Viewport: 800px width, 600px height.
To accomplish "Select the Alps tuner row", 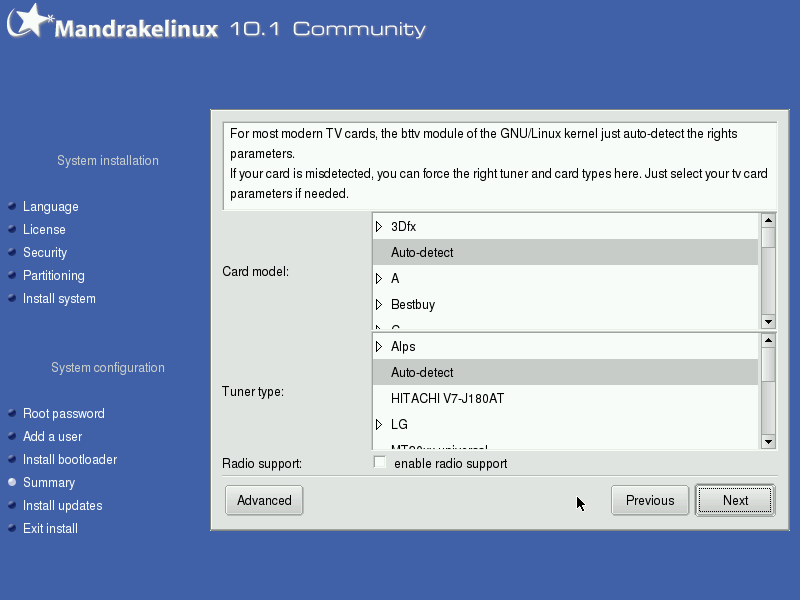I will (565, 347).
